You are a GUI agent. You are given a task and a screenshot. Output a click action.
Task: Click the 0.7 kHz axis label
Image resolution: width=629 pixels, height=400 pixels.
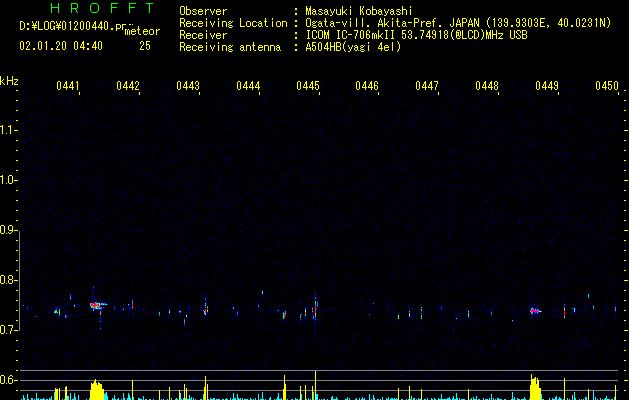coord(8,330)
